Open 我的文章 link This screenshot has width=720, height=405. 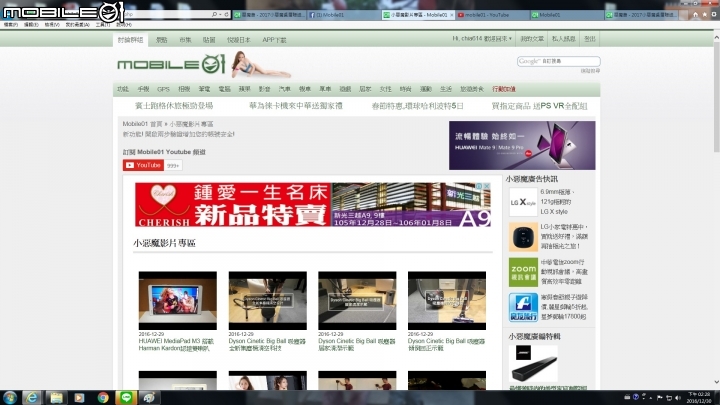coord(532,39)
